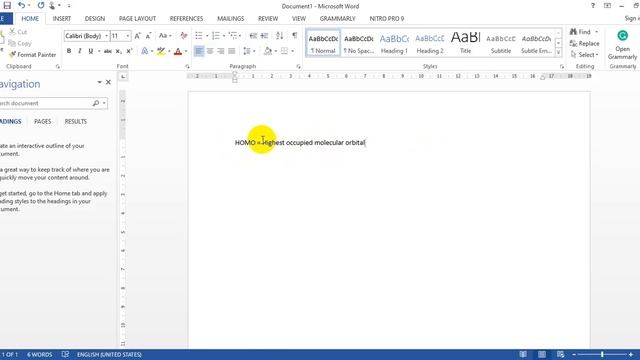Click the search document field
Image resolution: width=640 pixels, height=360 pixels.
click(x=45, y=103)
